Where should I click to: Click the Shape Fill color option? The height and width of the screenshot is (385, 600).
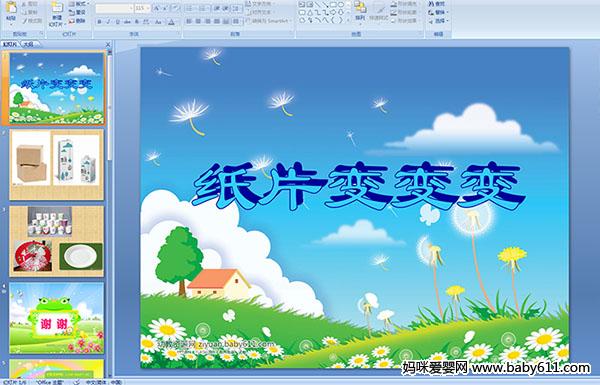pos(405,3)
